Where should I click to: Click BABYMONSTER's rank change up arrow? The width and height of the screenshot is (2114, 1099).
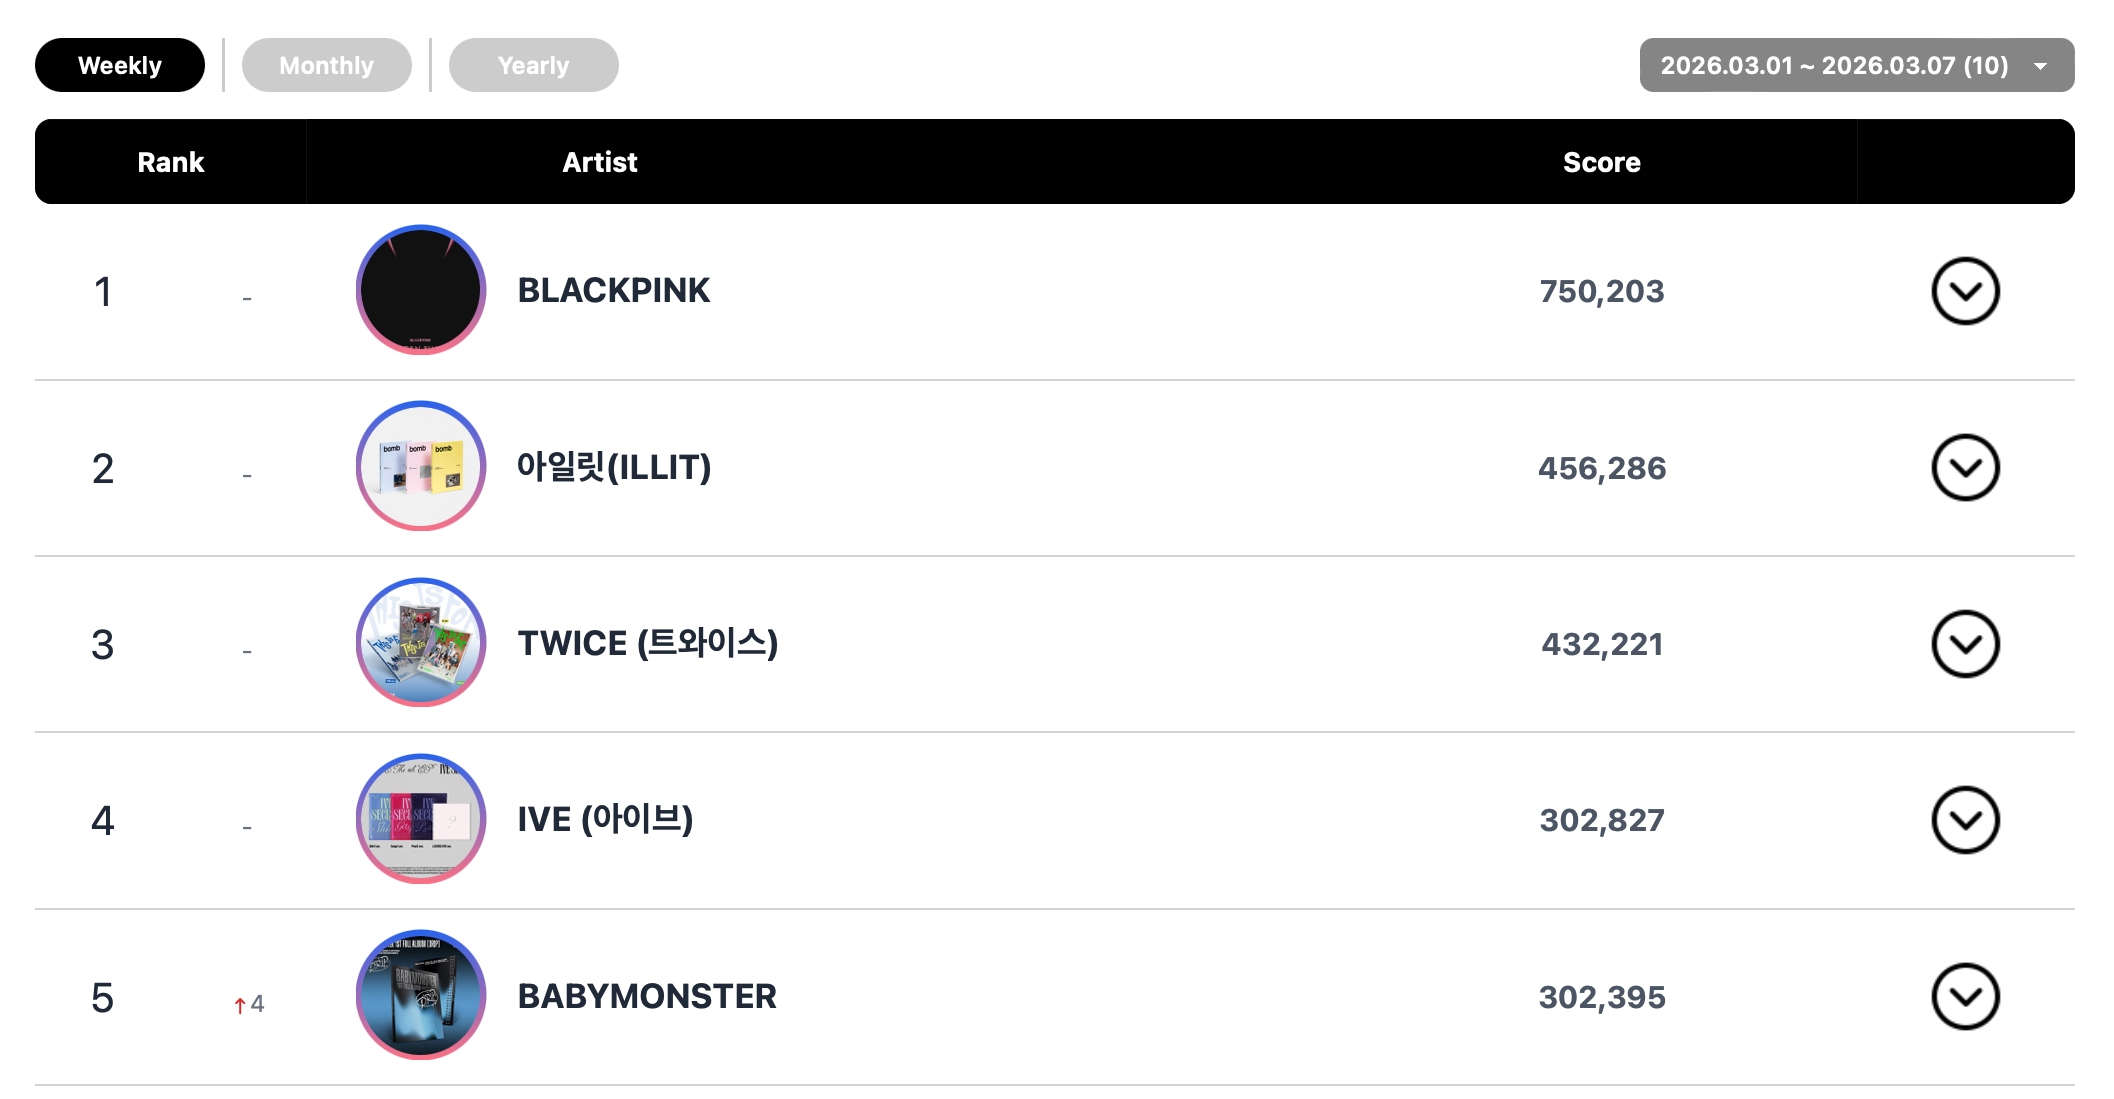(240, 1005)
